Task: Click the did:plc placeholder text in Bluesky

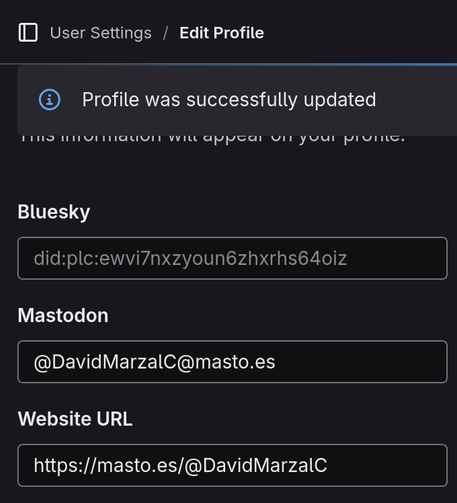Action: tap(190, 259)
